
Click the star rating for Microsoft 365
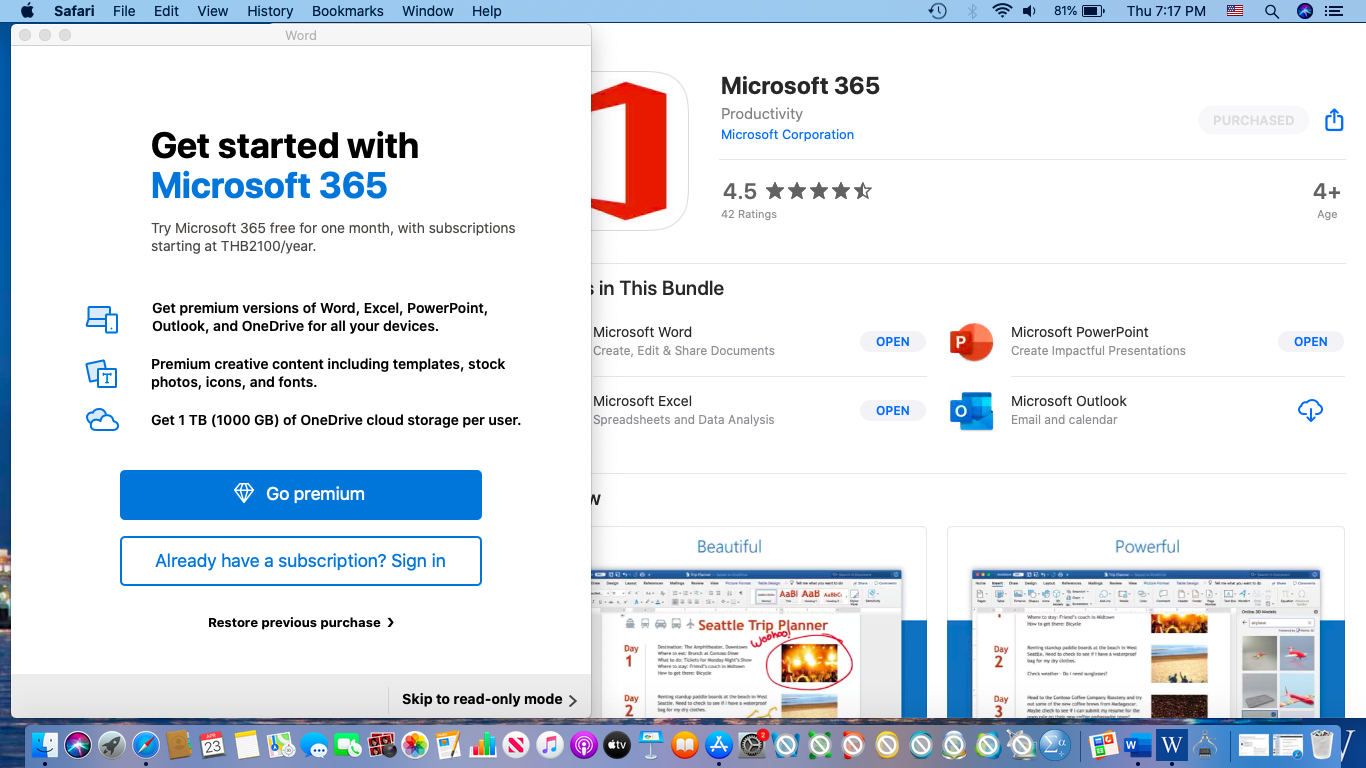coord(819,191)
